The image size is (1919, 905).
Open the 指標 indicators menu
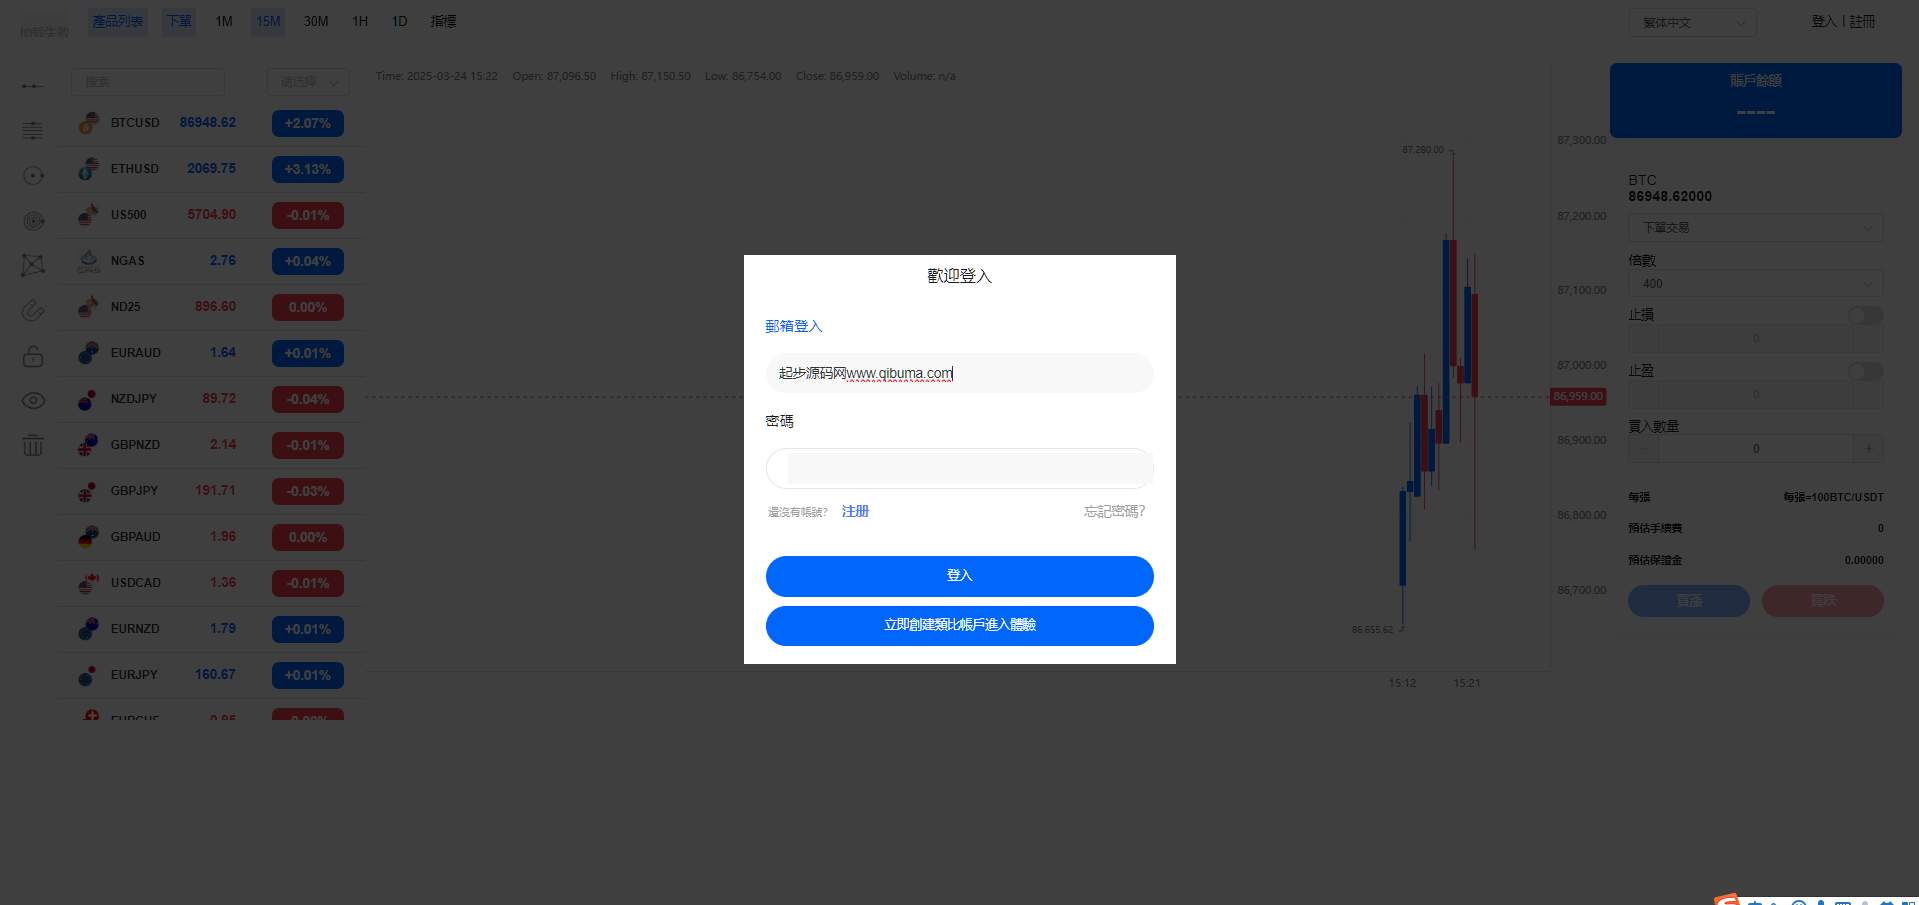coord(443,22)
